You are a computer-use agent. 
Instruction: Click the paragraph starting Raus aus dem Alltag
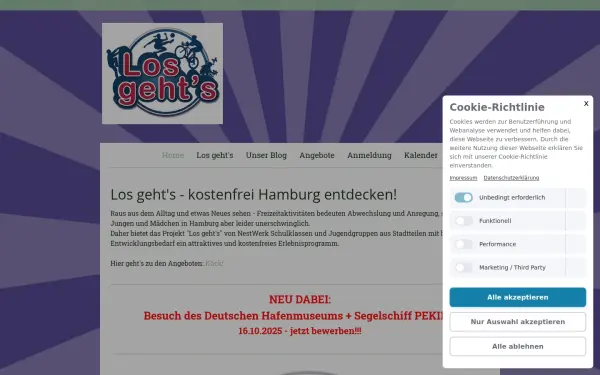276,218
